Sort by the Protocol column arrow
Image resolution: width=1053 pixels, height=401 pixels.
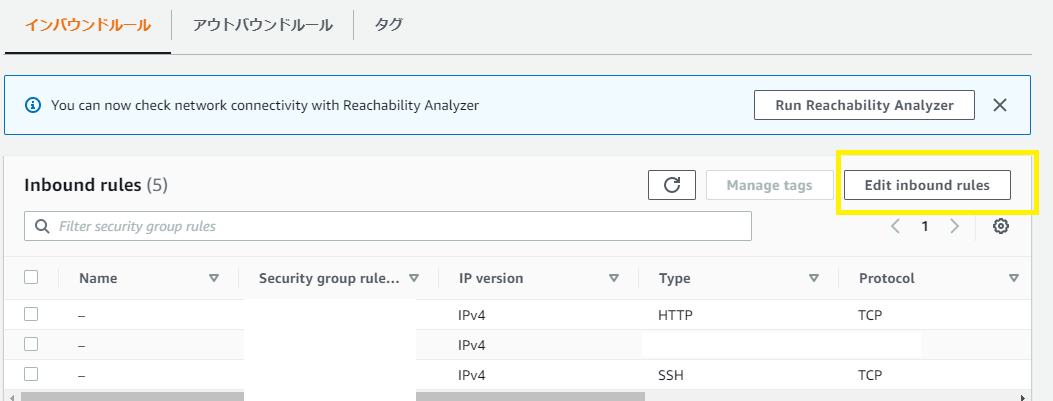click(x=1013, y=279)
